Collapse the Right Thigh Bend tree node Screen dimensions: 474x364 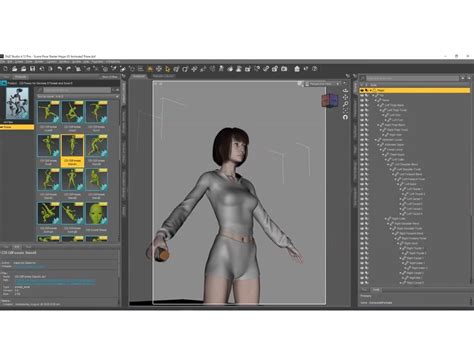point(379,125)
